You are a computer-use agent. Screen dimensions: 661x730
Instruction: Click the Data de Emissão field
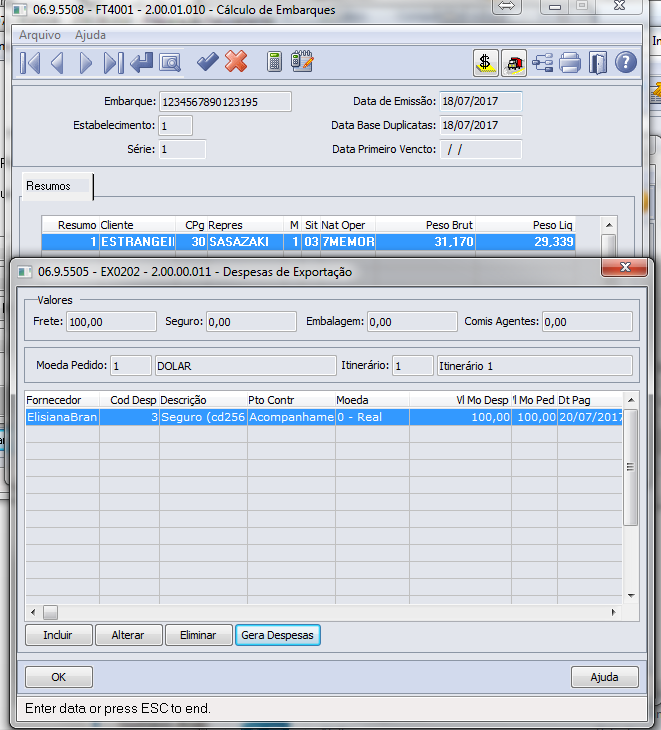[x=481, y=101]
